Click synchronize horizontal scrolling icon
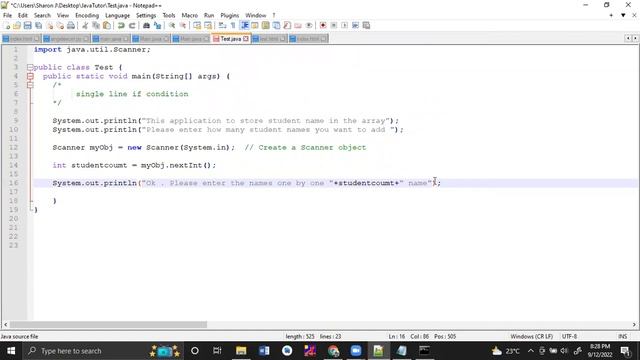The width and height of the screenshot is (640, 360). (208, 25)
